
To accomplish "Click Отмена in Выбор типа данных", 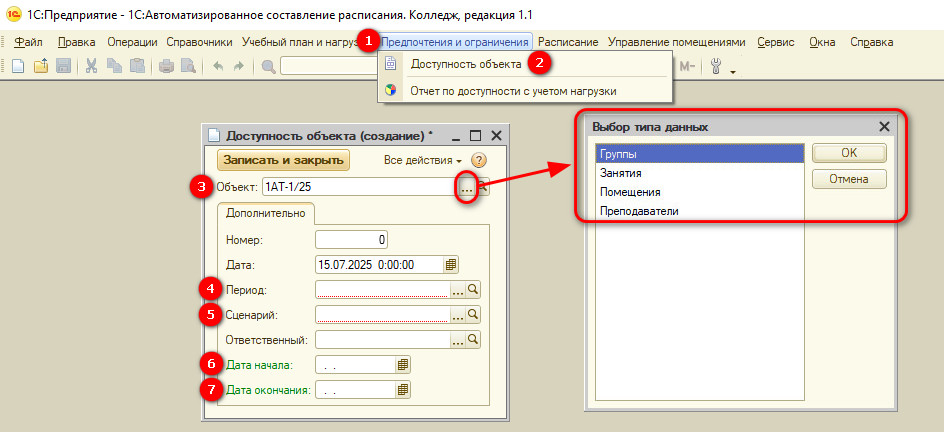I will tap(849, 179).
